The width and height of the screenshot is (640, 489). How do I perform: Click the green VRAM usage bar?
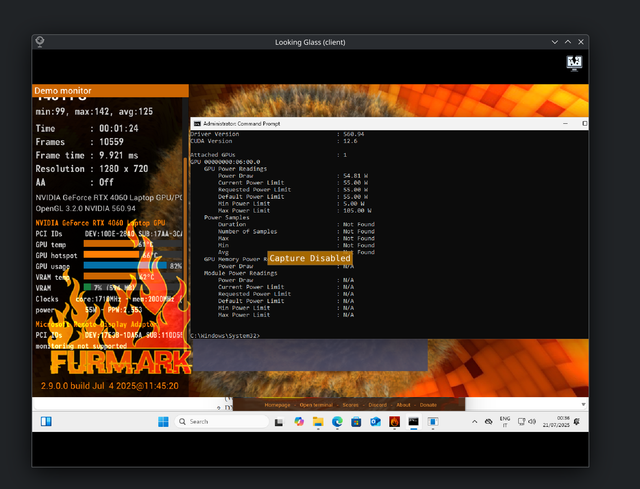point(87,287)
